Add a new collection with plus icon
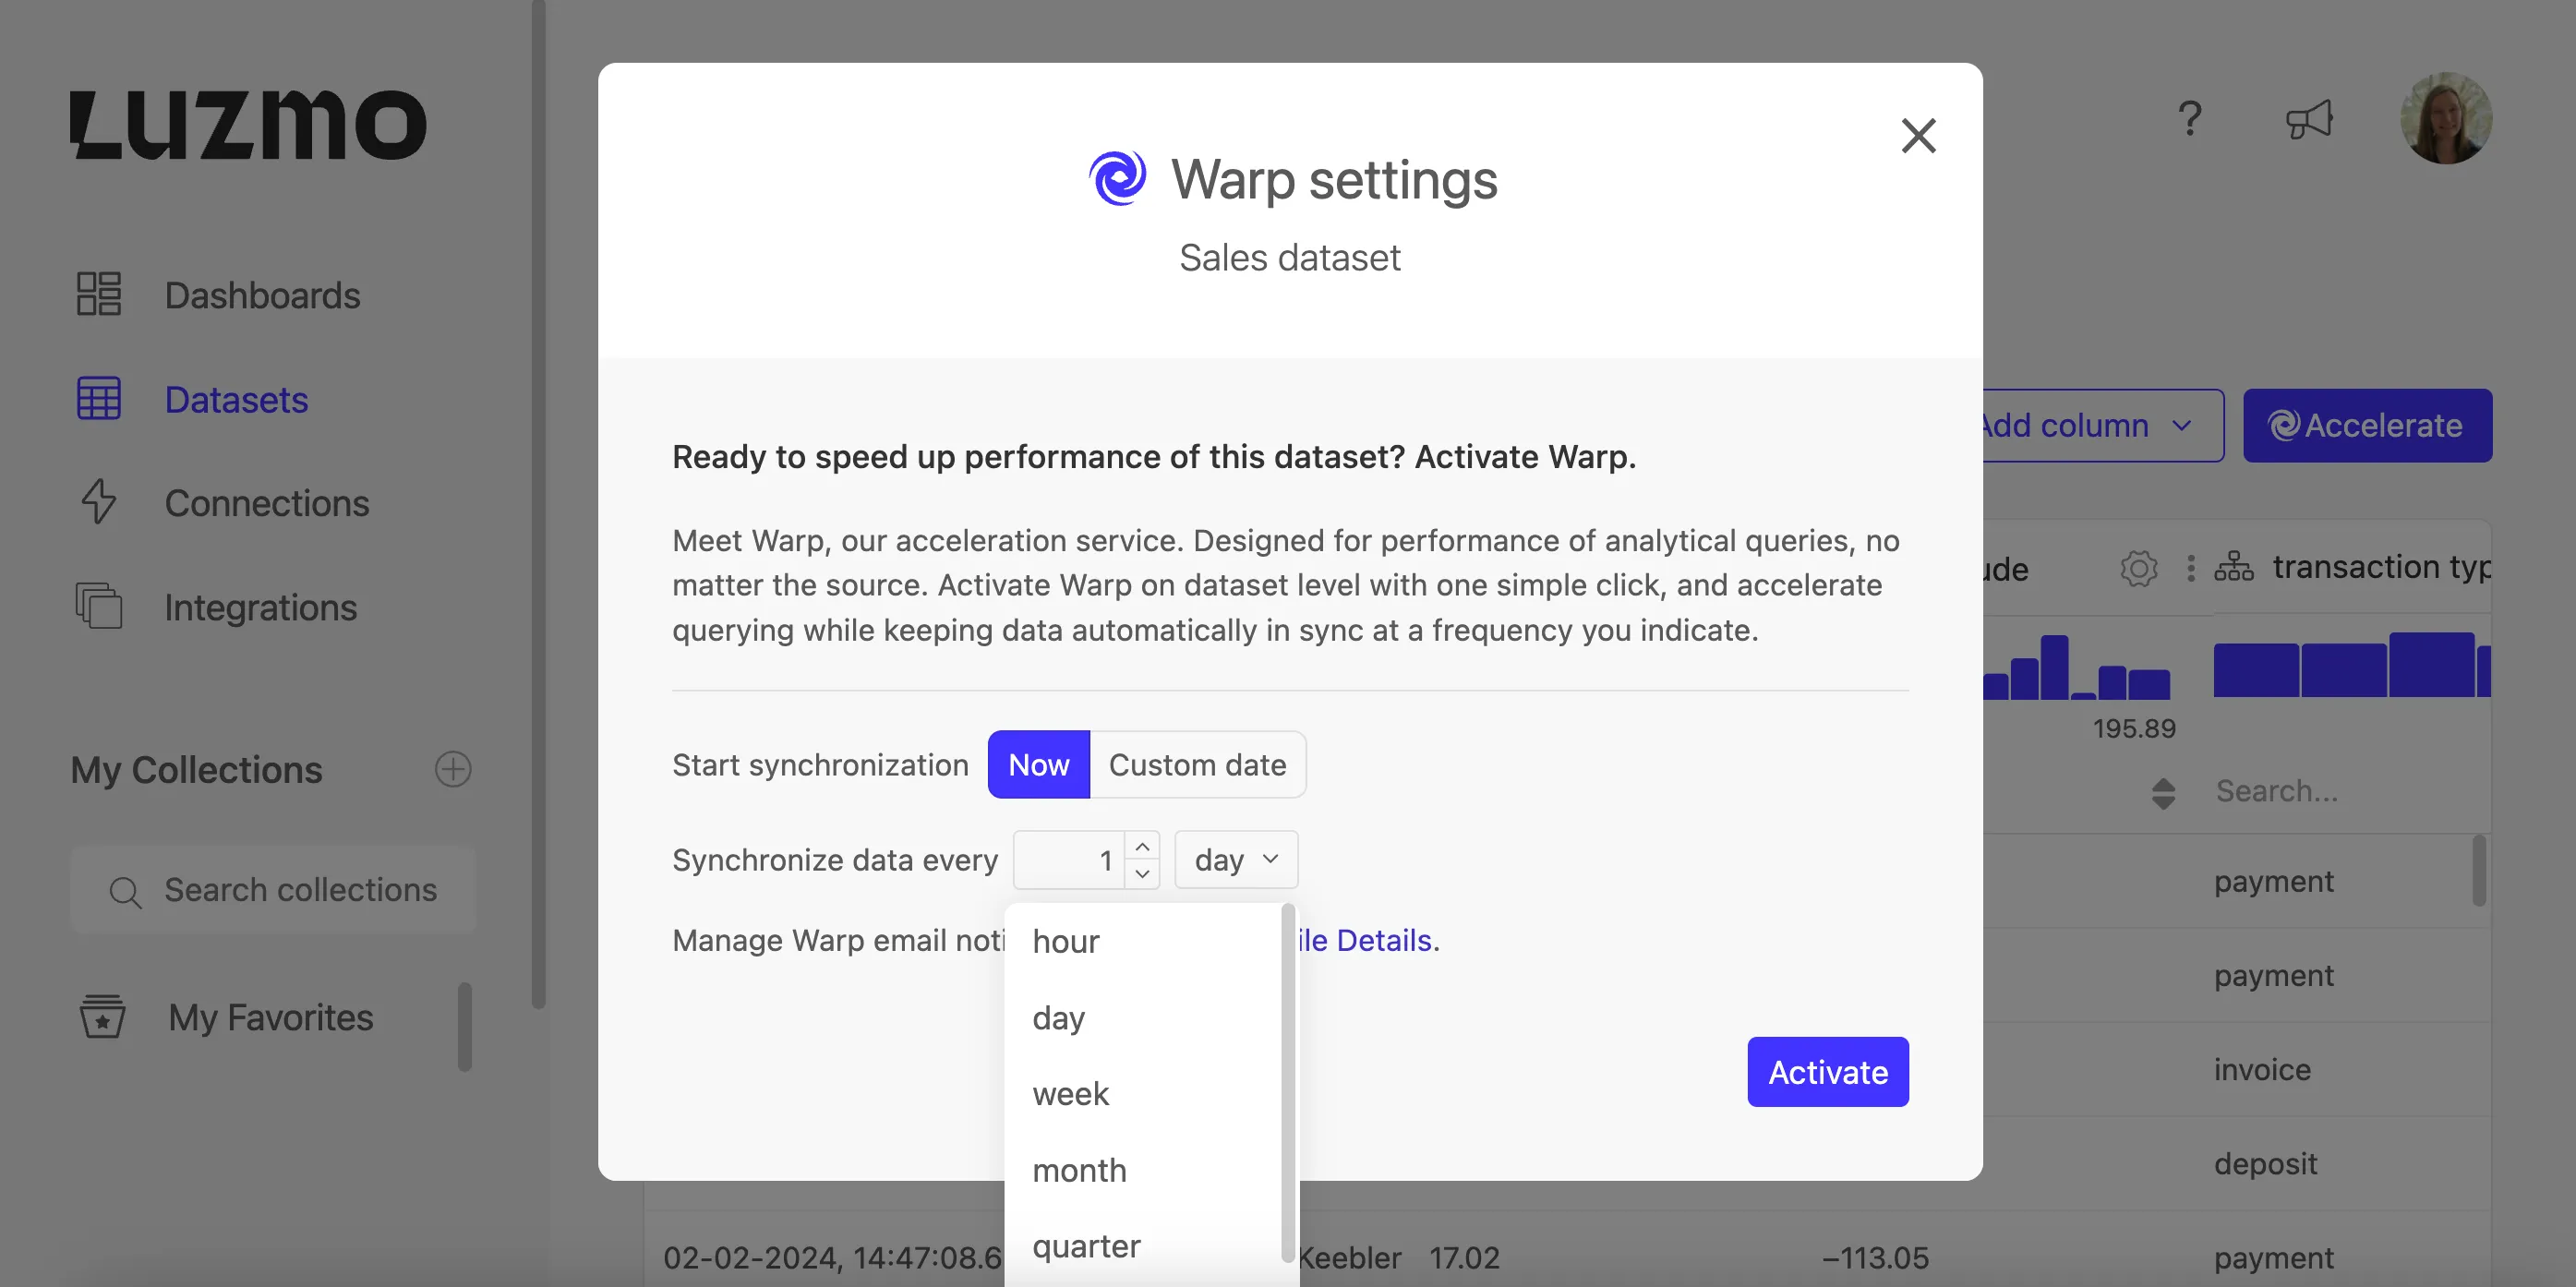 tap(453, 769)
